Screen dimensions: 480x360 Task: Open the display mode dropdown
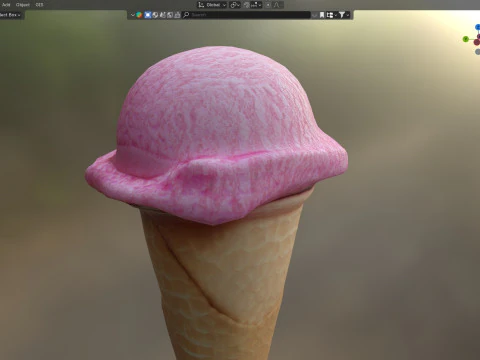tap(331, 15)
